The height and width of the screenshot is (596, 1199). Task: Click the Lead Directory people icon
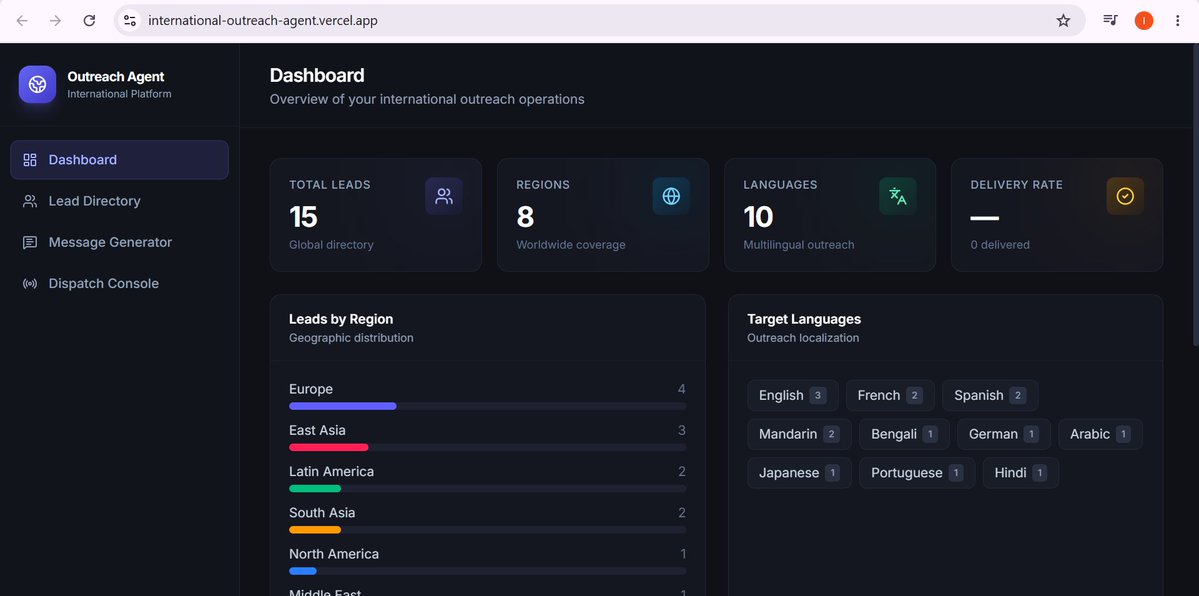(x=30, y=201)
